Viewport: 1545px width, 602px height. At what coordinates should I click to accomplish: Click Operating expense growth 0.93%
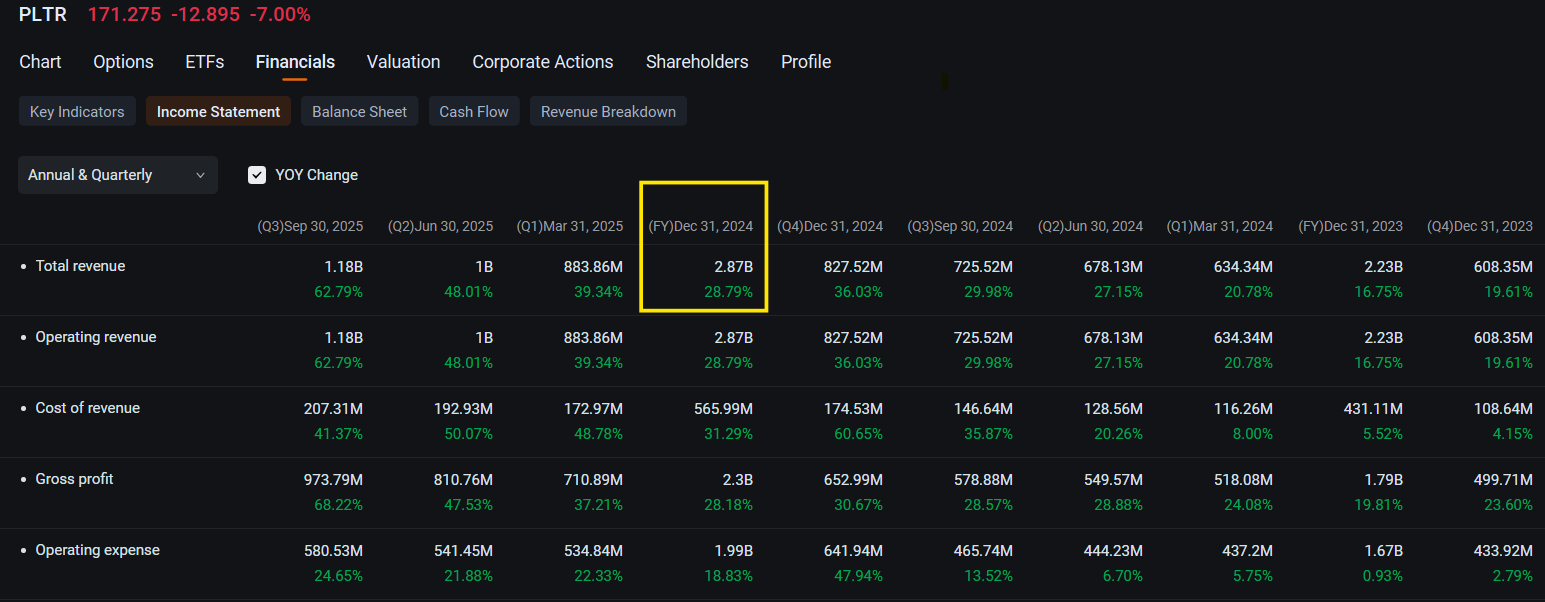coord(1382,576)
